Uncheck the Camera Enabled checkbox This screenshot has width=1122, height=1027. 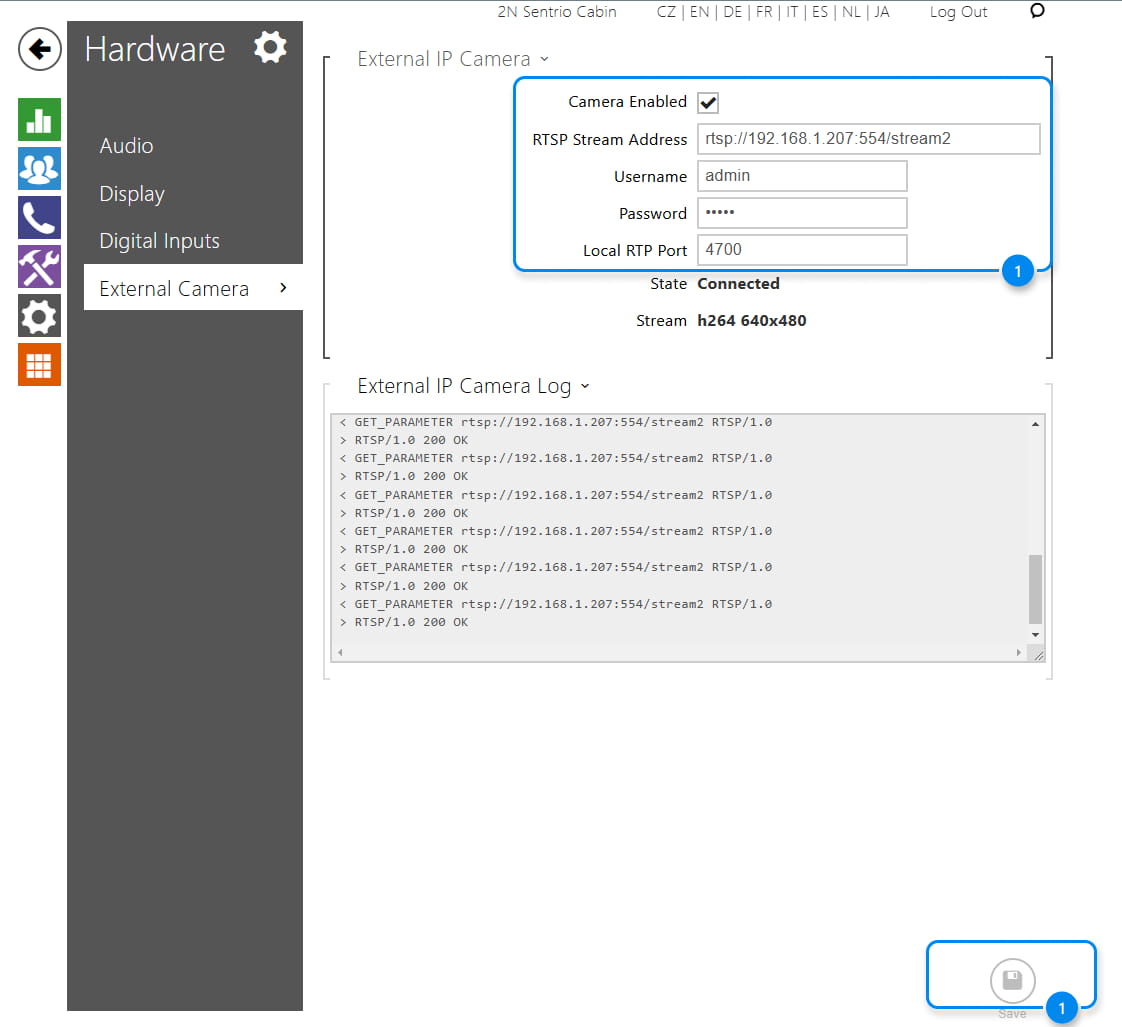click(x=708, y=102)
